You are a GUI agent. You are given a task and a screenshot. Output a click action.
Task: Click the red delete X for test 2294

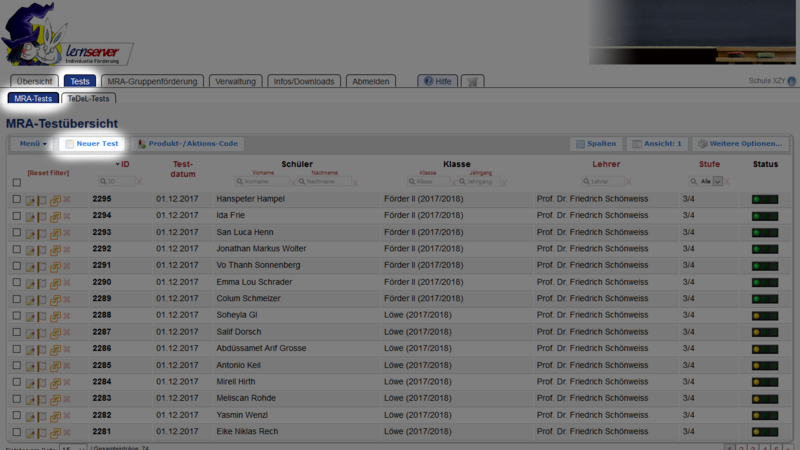67,216
